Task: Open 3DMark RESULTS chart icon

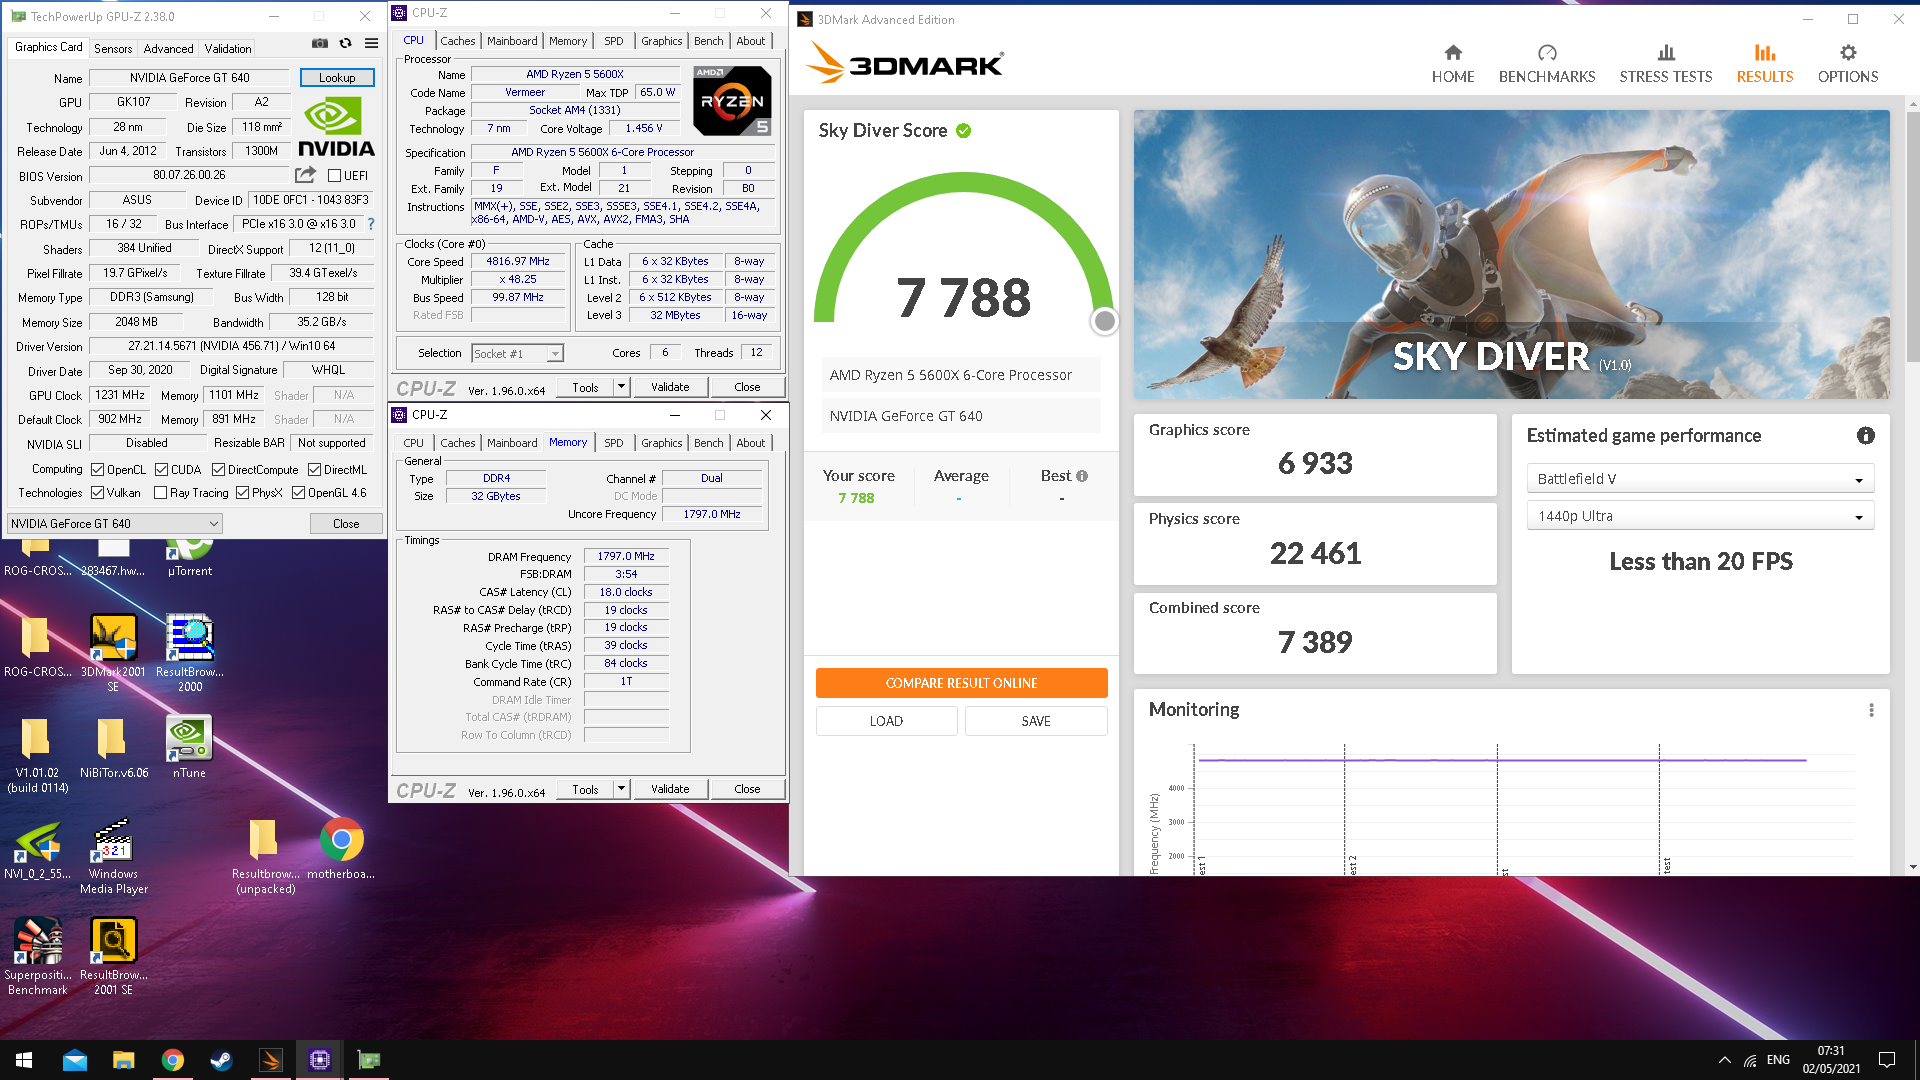Action: click(x=1765, y=52)
